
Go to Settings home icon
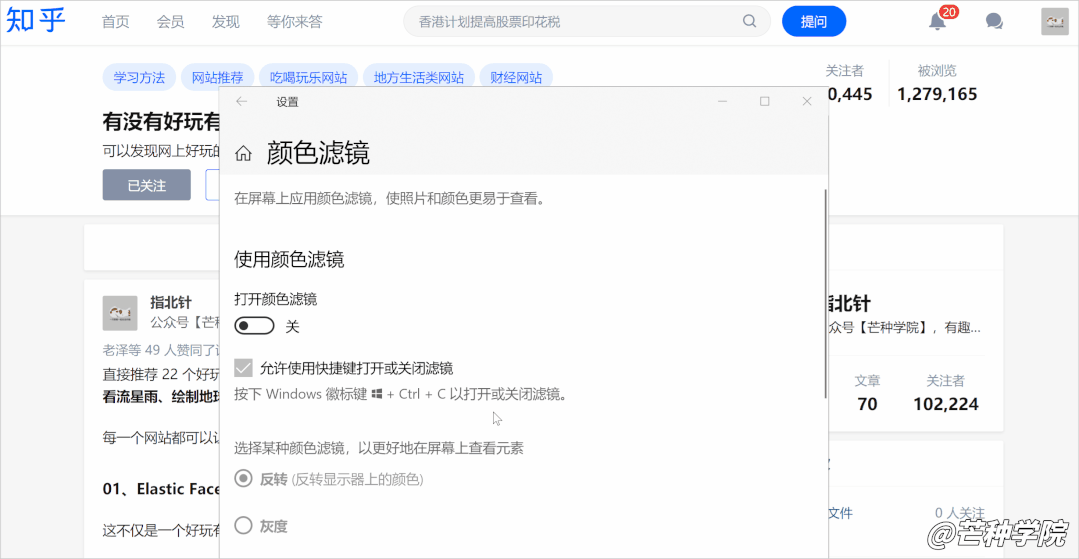coord(243,153)
